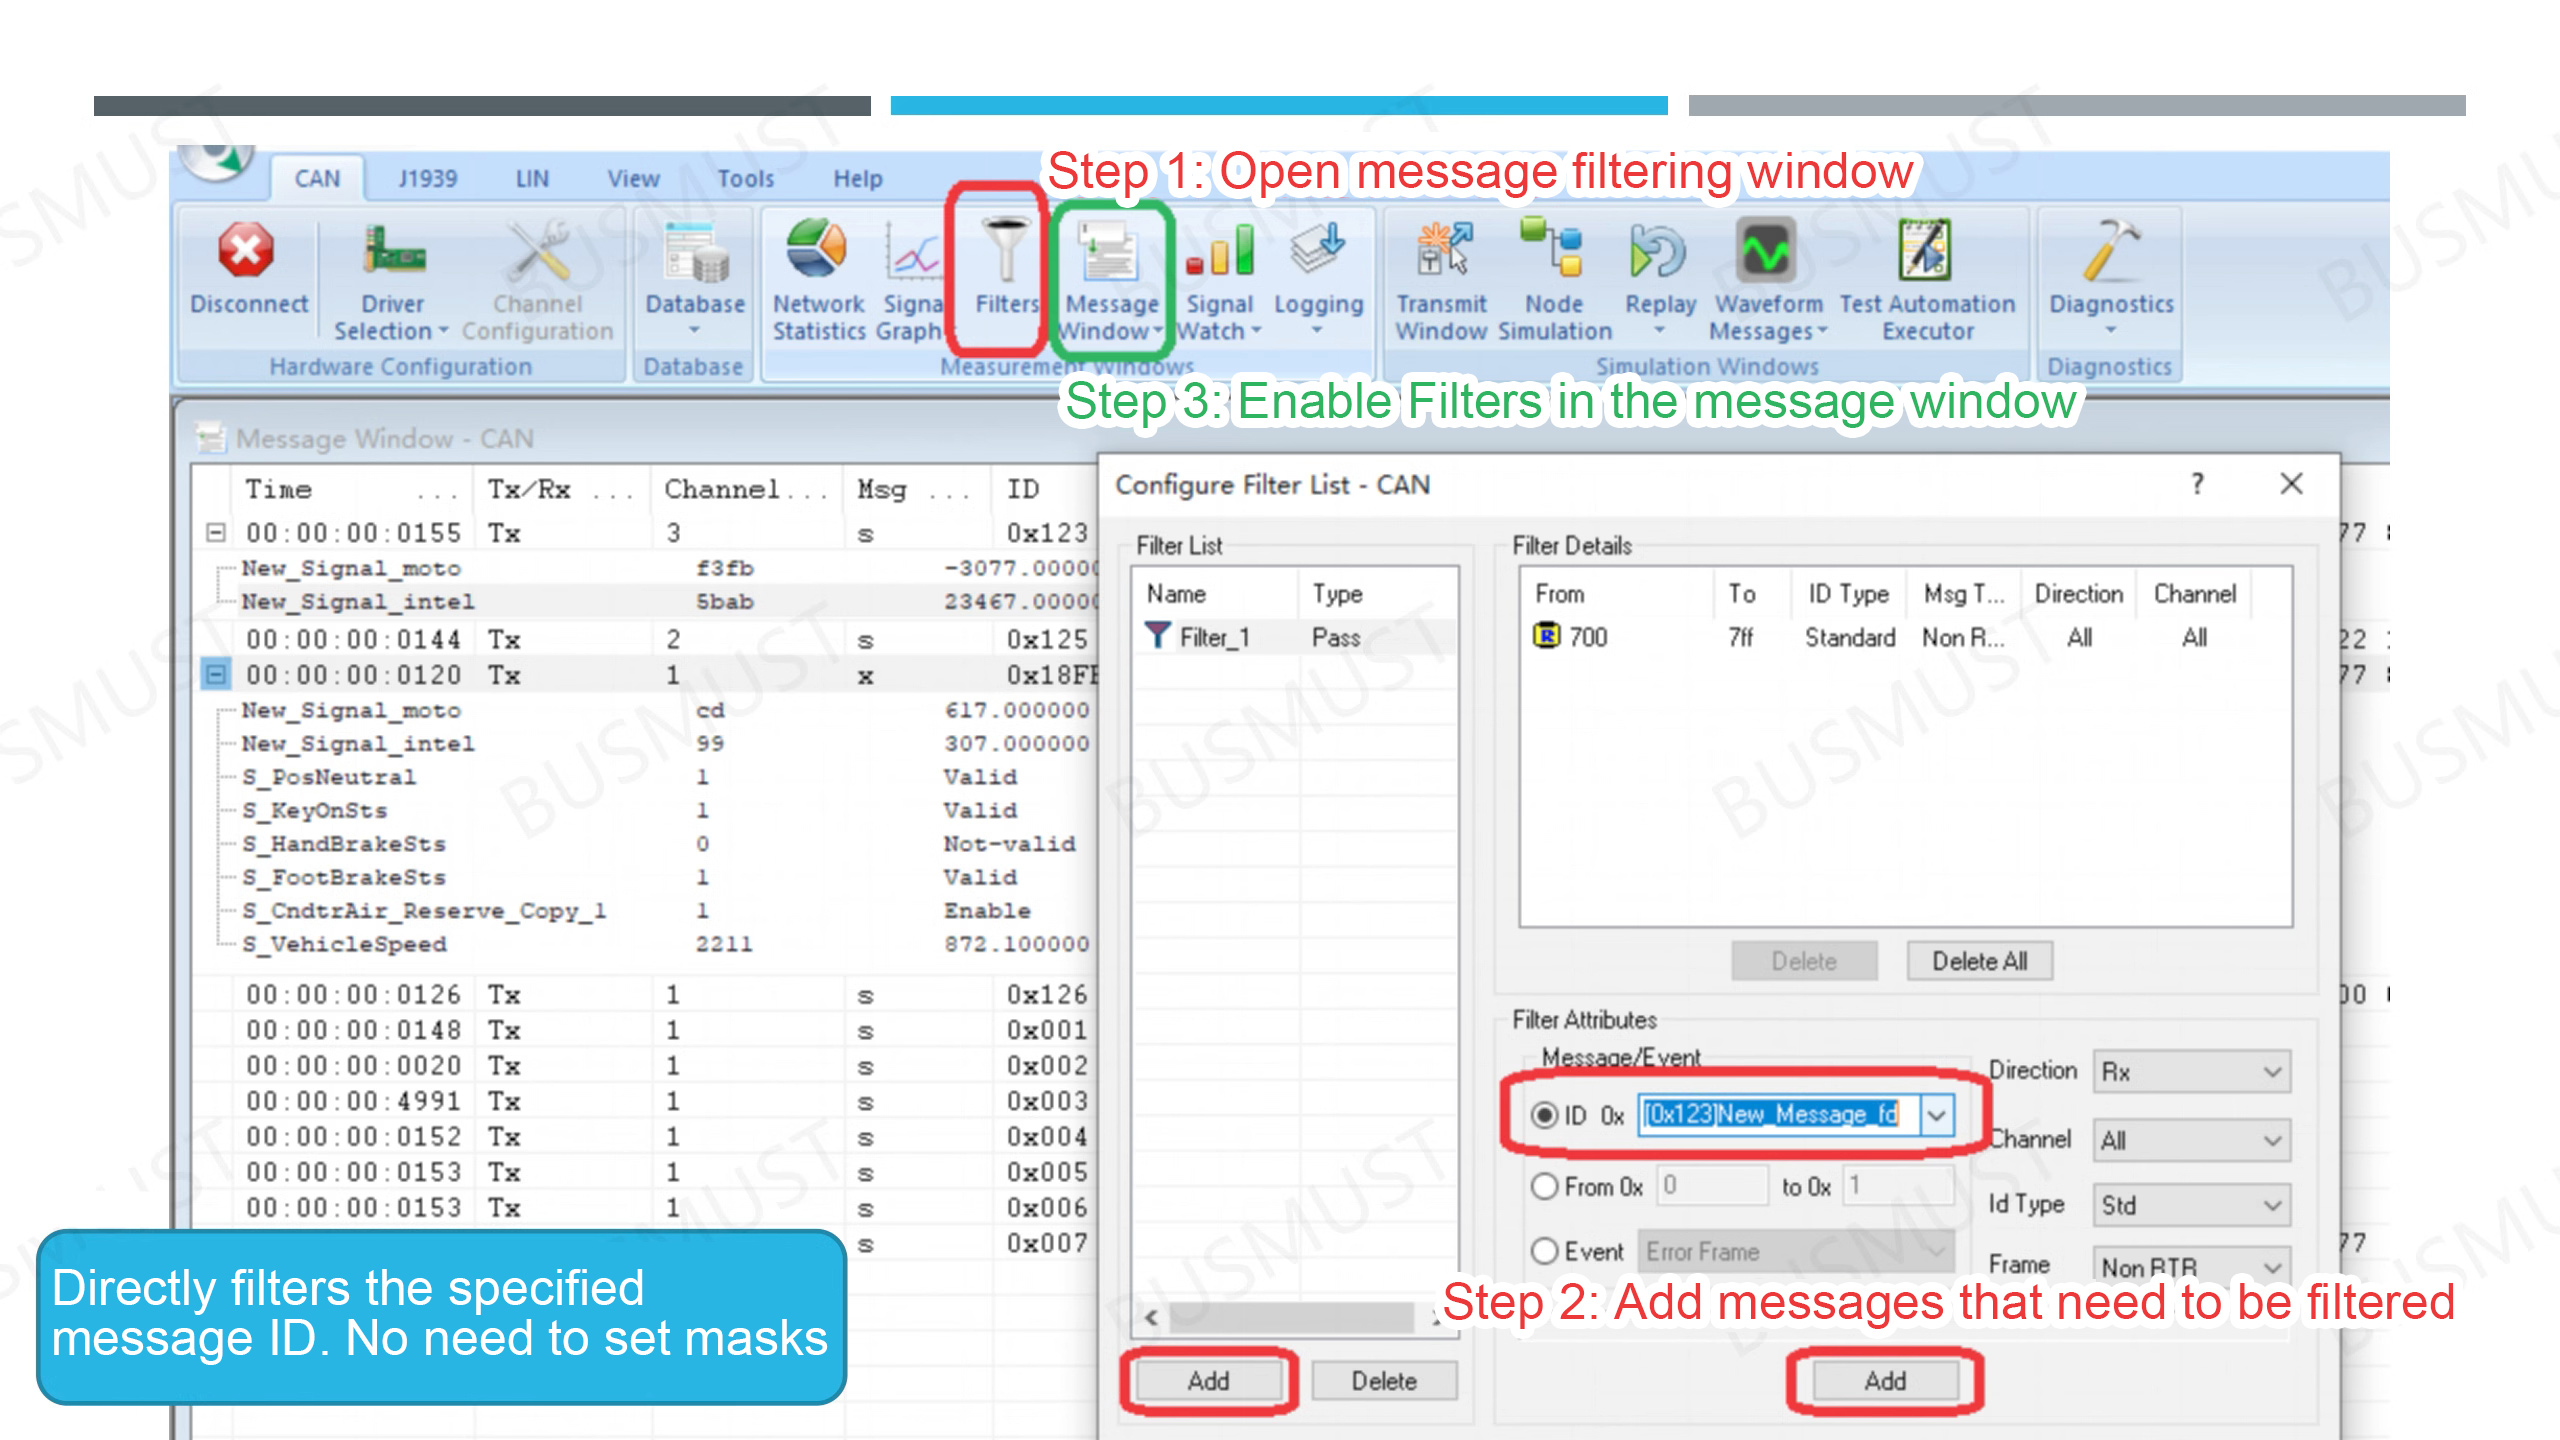Open Network Statistics window
Screen dimensions: 2560x1440
tap(816, 252)
